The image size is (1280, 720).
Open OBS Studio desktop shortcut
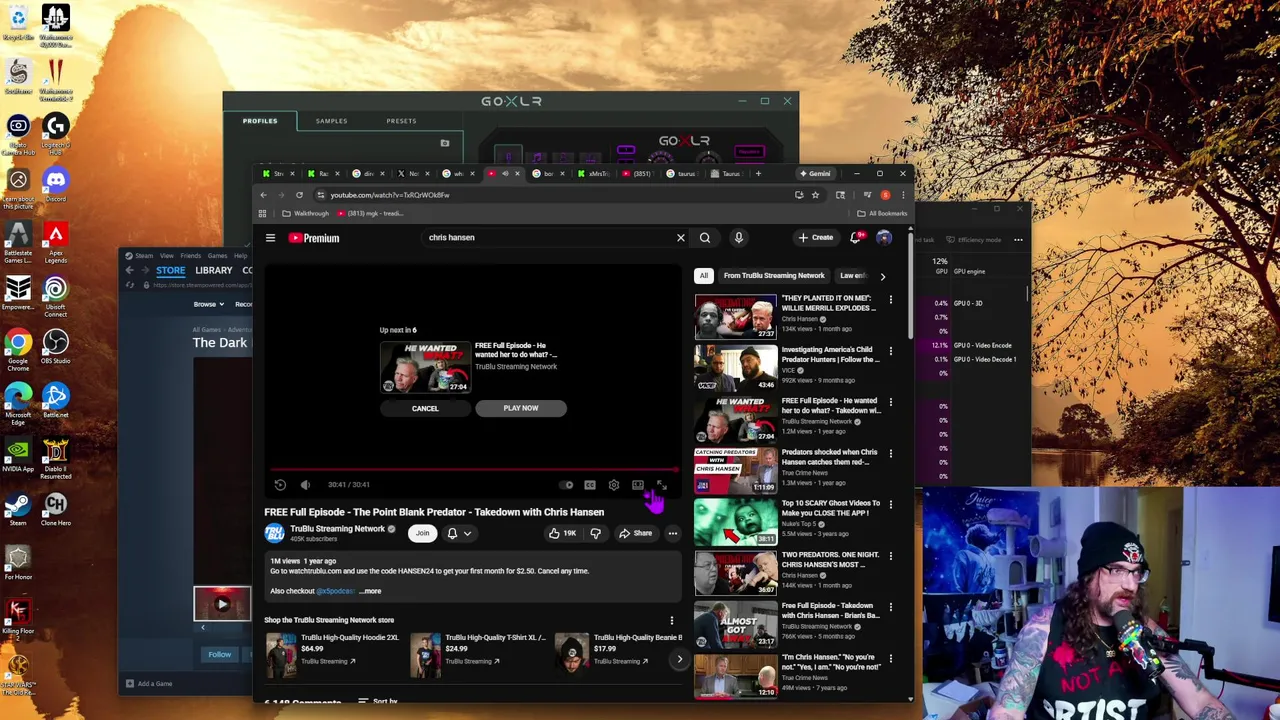(56, 347)
